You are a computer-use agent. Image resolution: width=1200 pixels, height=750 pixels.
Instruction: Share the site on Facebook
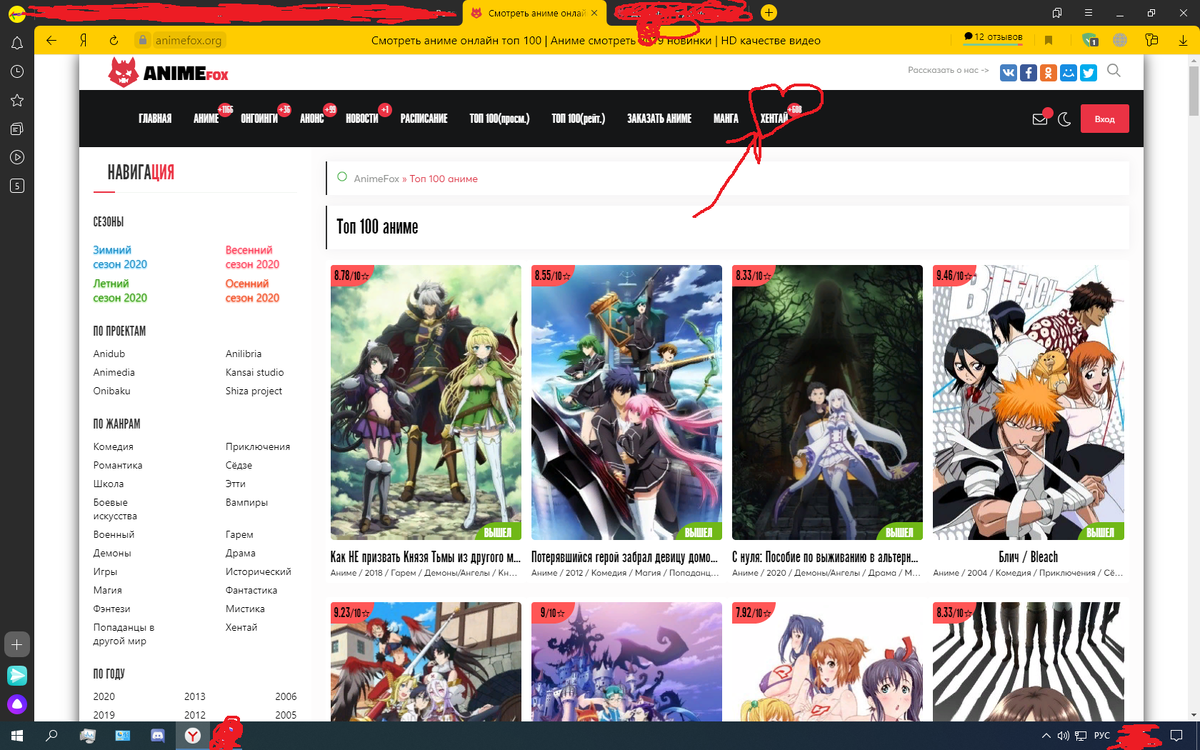tap(1028, 72)
